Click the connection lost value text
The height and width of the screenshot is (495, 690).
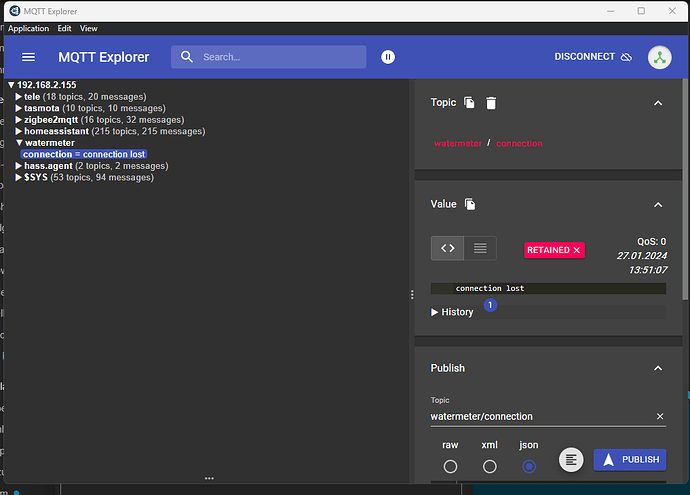click(490, 288)
